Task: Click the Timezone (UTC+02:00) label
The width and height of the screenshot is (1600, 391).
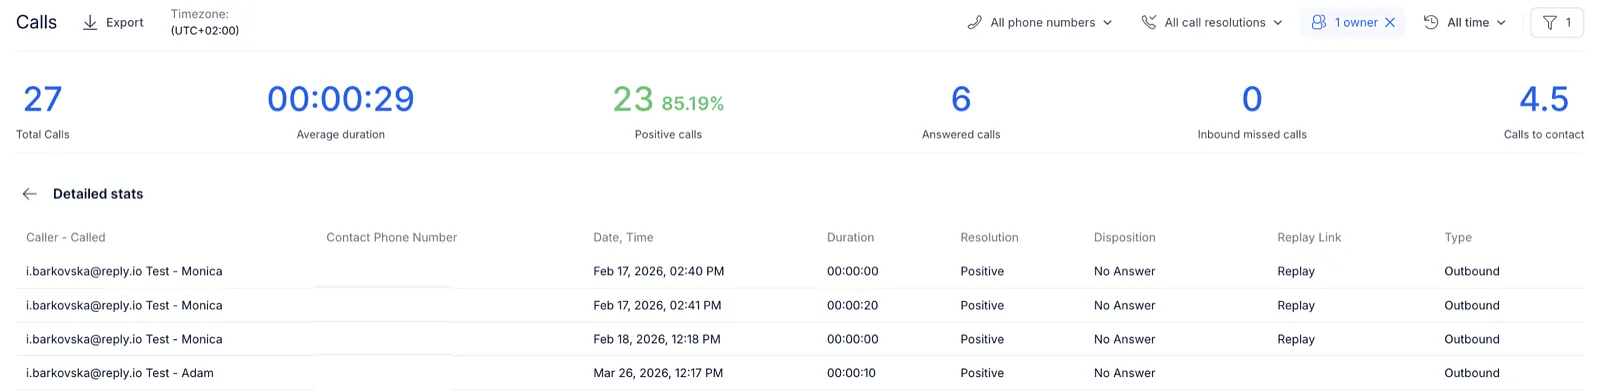Action: pos(205,22)
